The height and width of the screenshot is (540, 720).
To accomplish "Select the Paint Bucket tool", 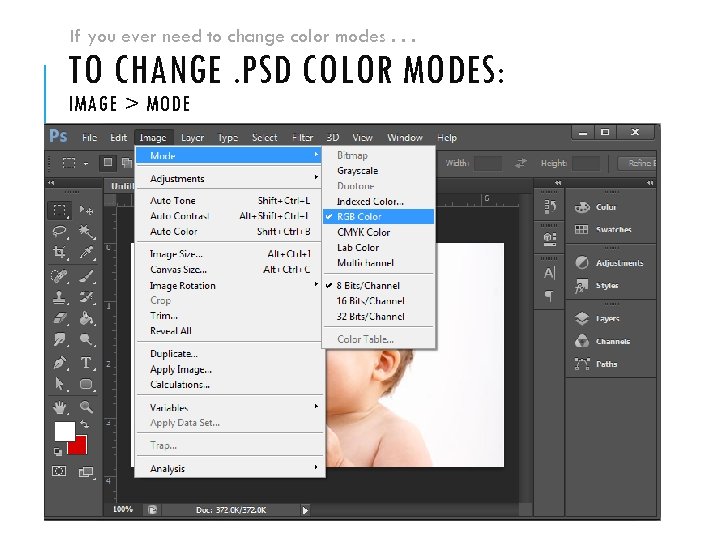I will coord(86,318).
